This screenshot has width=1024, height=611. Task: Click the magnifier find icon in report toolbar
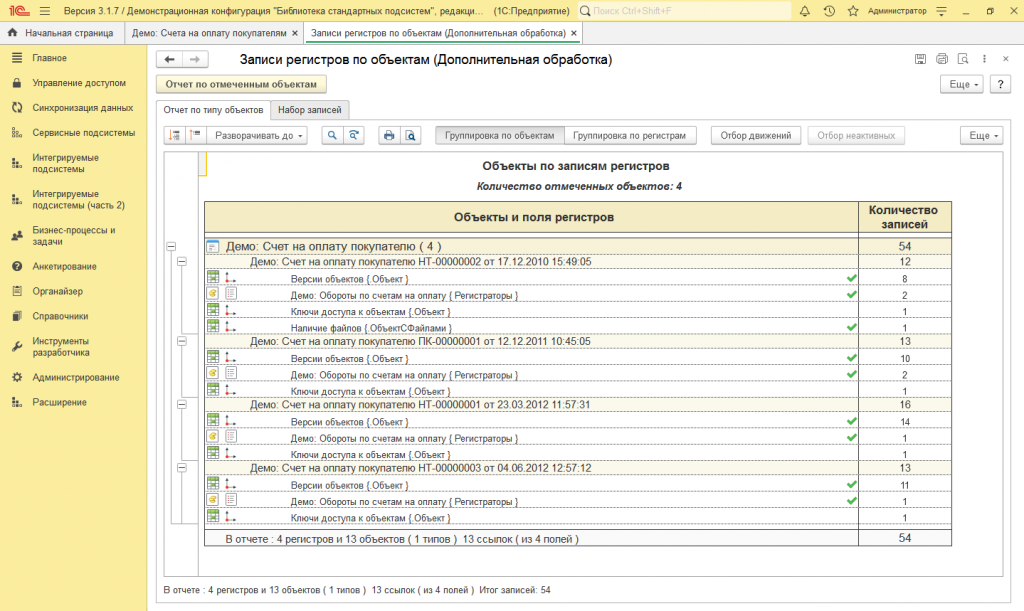tap(332, 135)
